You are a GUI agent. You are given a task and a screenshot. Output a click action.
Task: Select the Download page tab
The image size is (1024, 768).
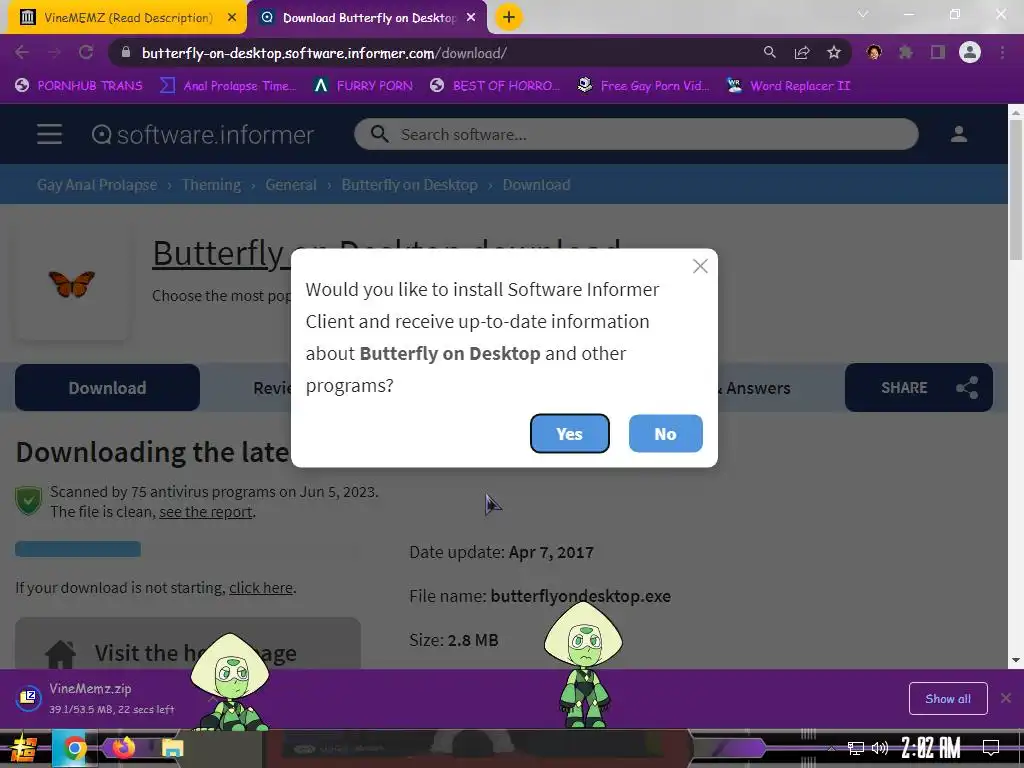[107, 388]
